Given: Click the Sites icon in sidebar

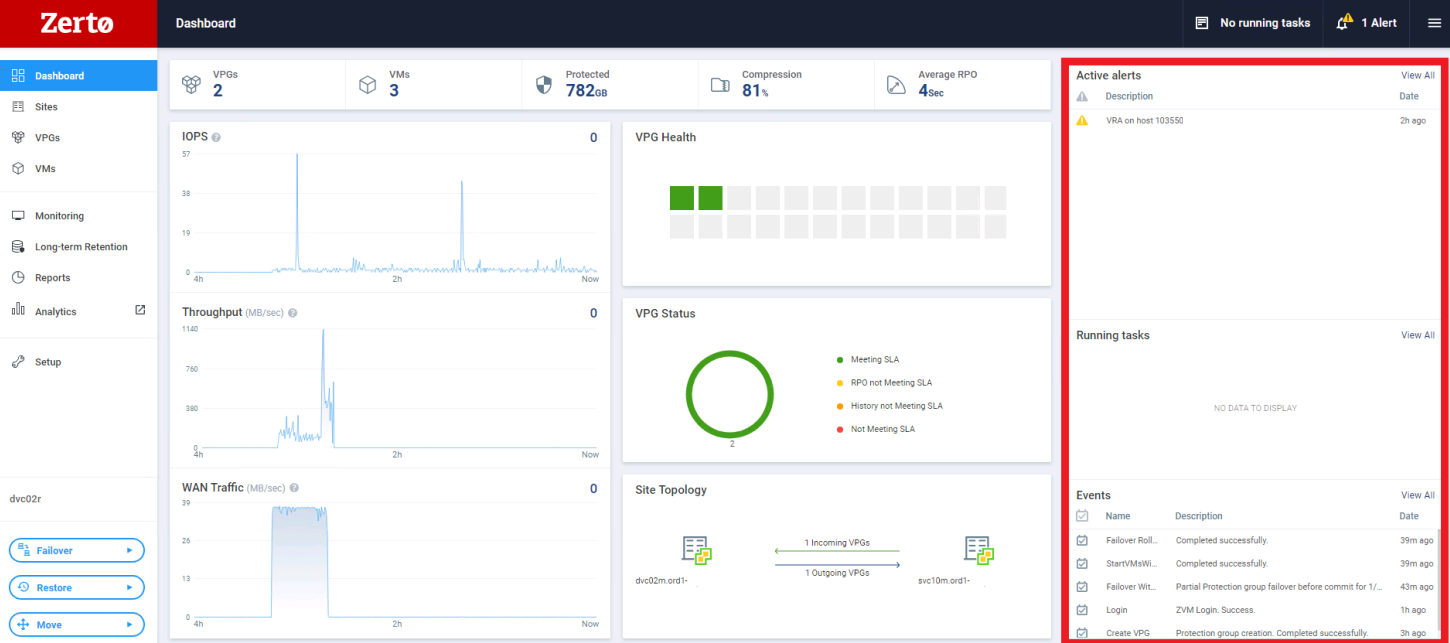Looking at the screenshot, I should coord(18,106).
